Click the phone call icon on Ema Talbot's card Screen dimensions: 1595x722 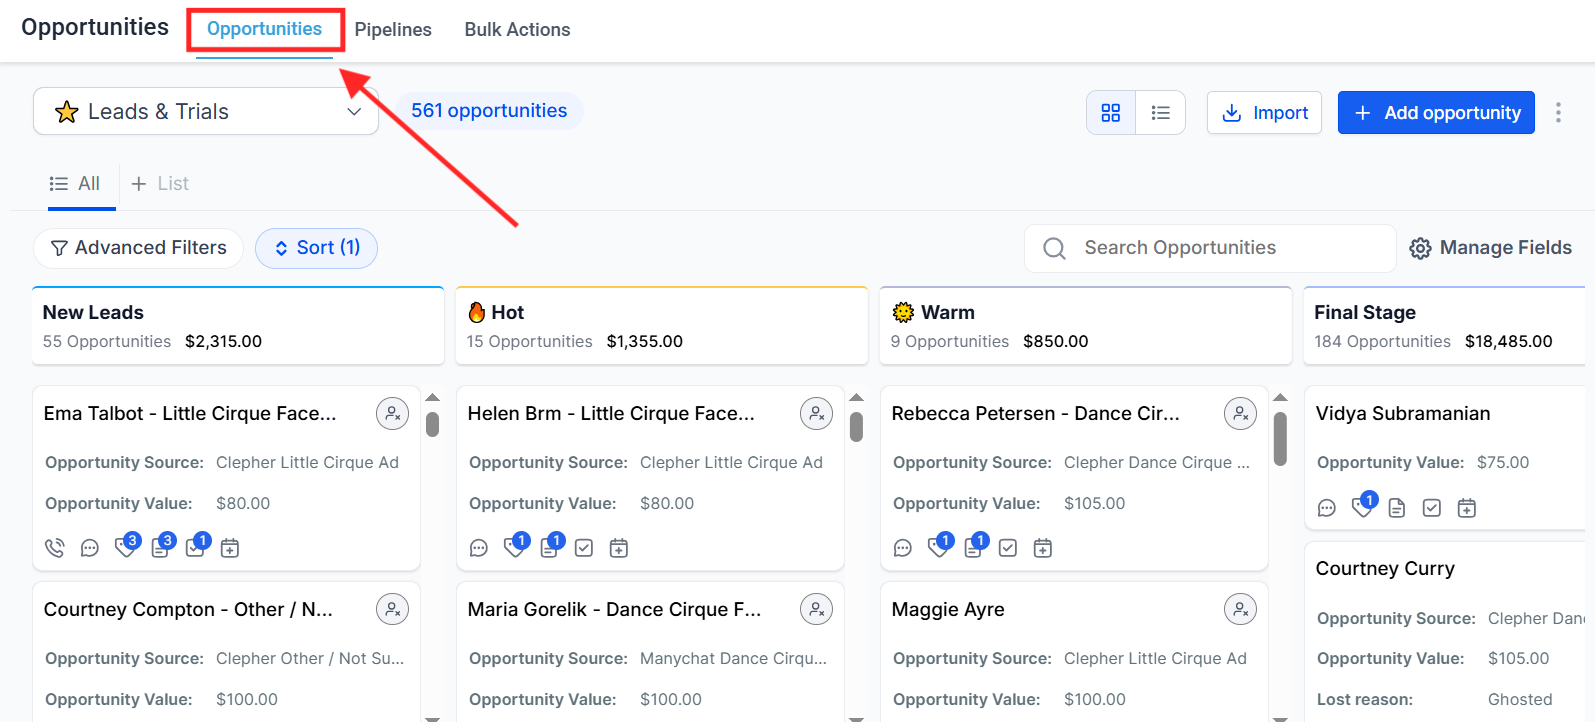click(x=55, y=548)
